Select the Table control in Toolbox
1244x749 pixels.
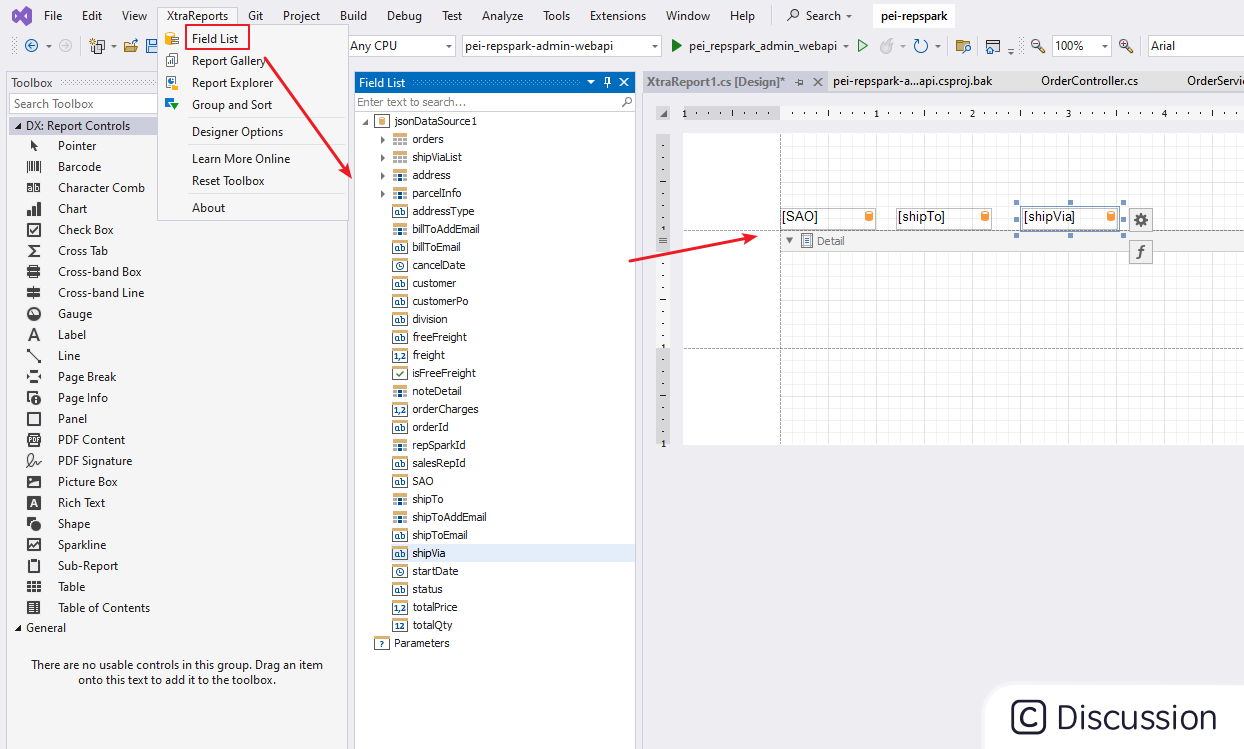(71, 587)
